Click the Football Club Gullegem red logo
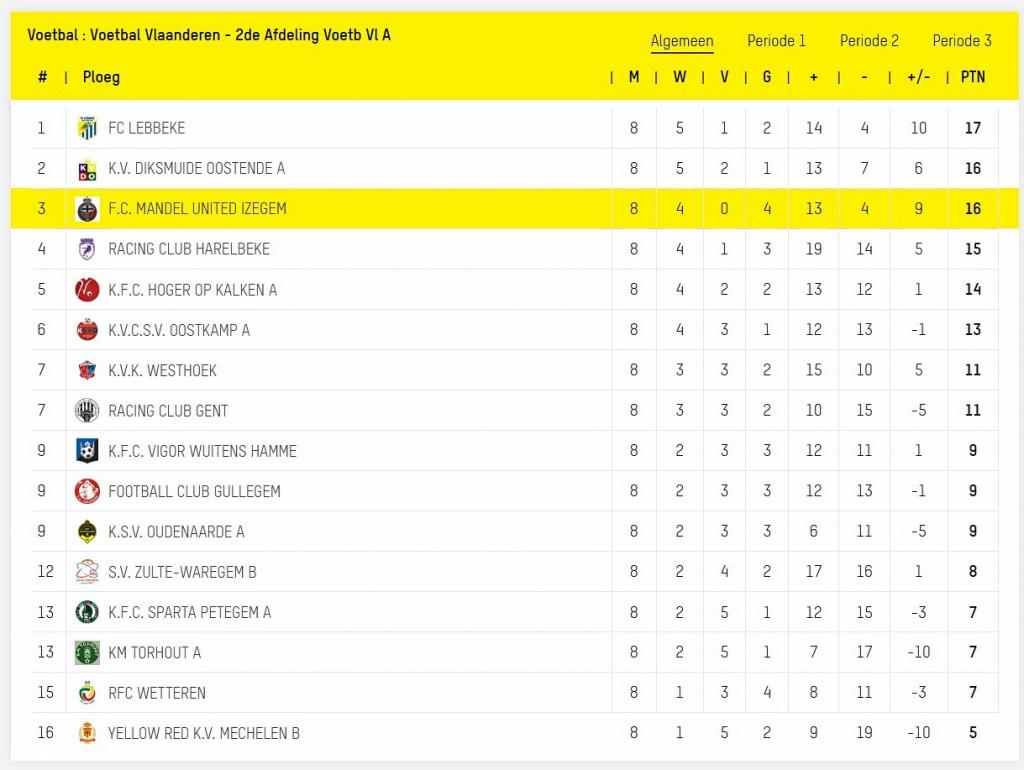 point(87,491)
